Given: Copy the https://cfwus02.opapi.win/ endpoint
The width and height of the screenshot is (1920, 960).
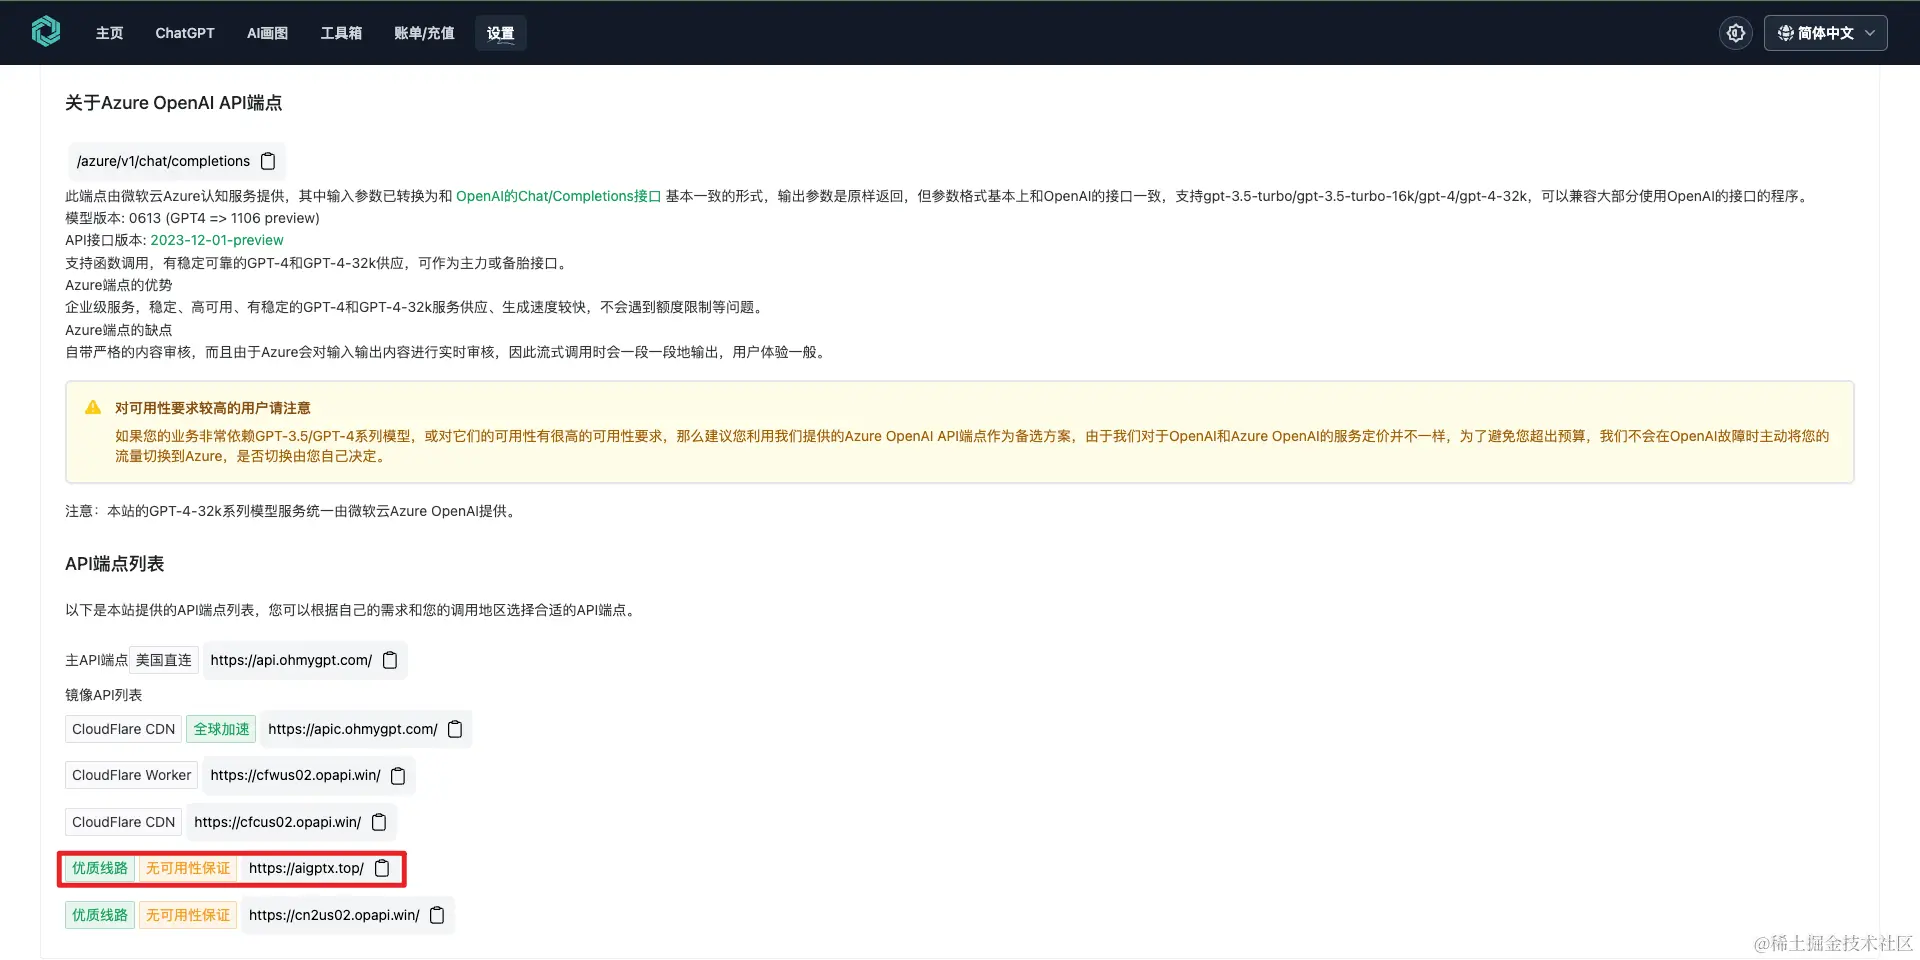Looking at the screenshot, I should click(398, 776).
